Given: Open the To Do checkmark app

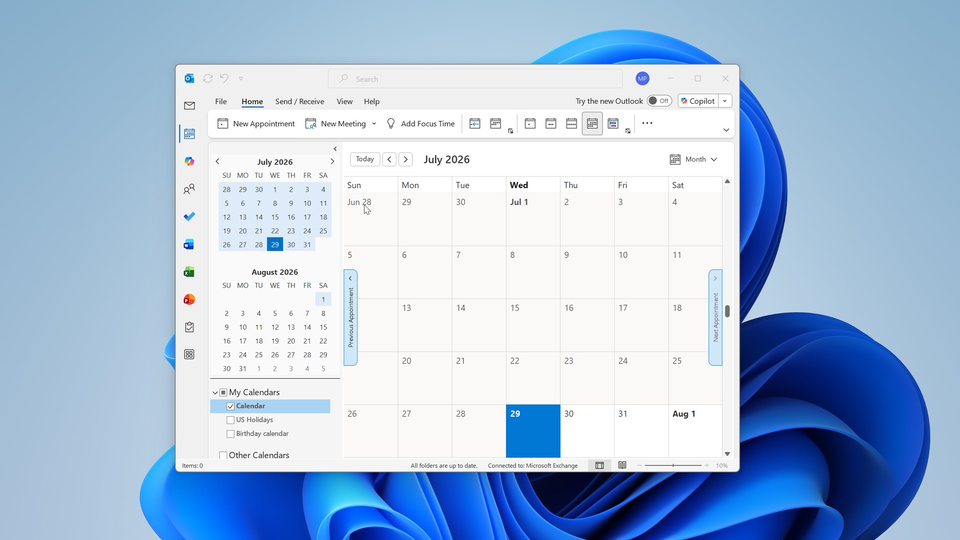Looking at the screenshot, I should pos(189,216).
